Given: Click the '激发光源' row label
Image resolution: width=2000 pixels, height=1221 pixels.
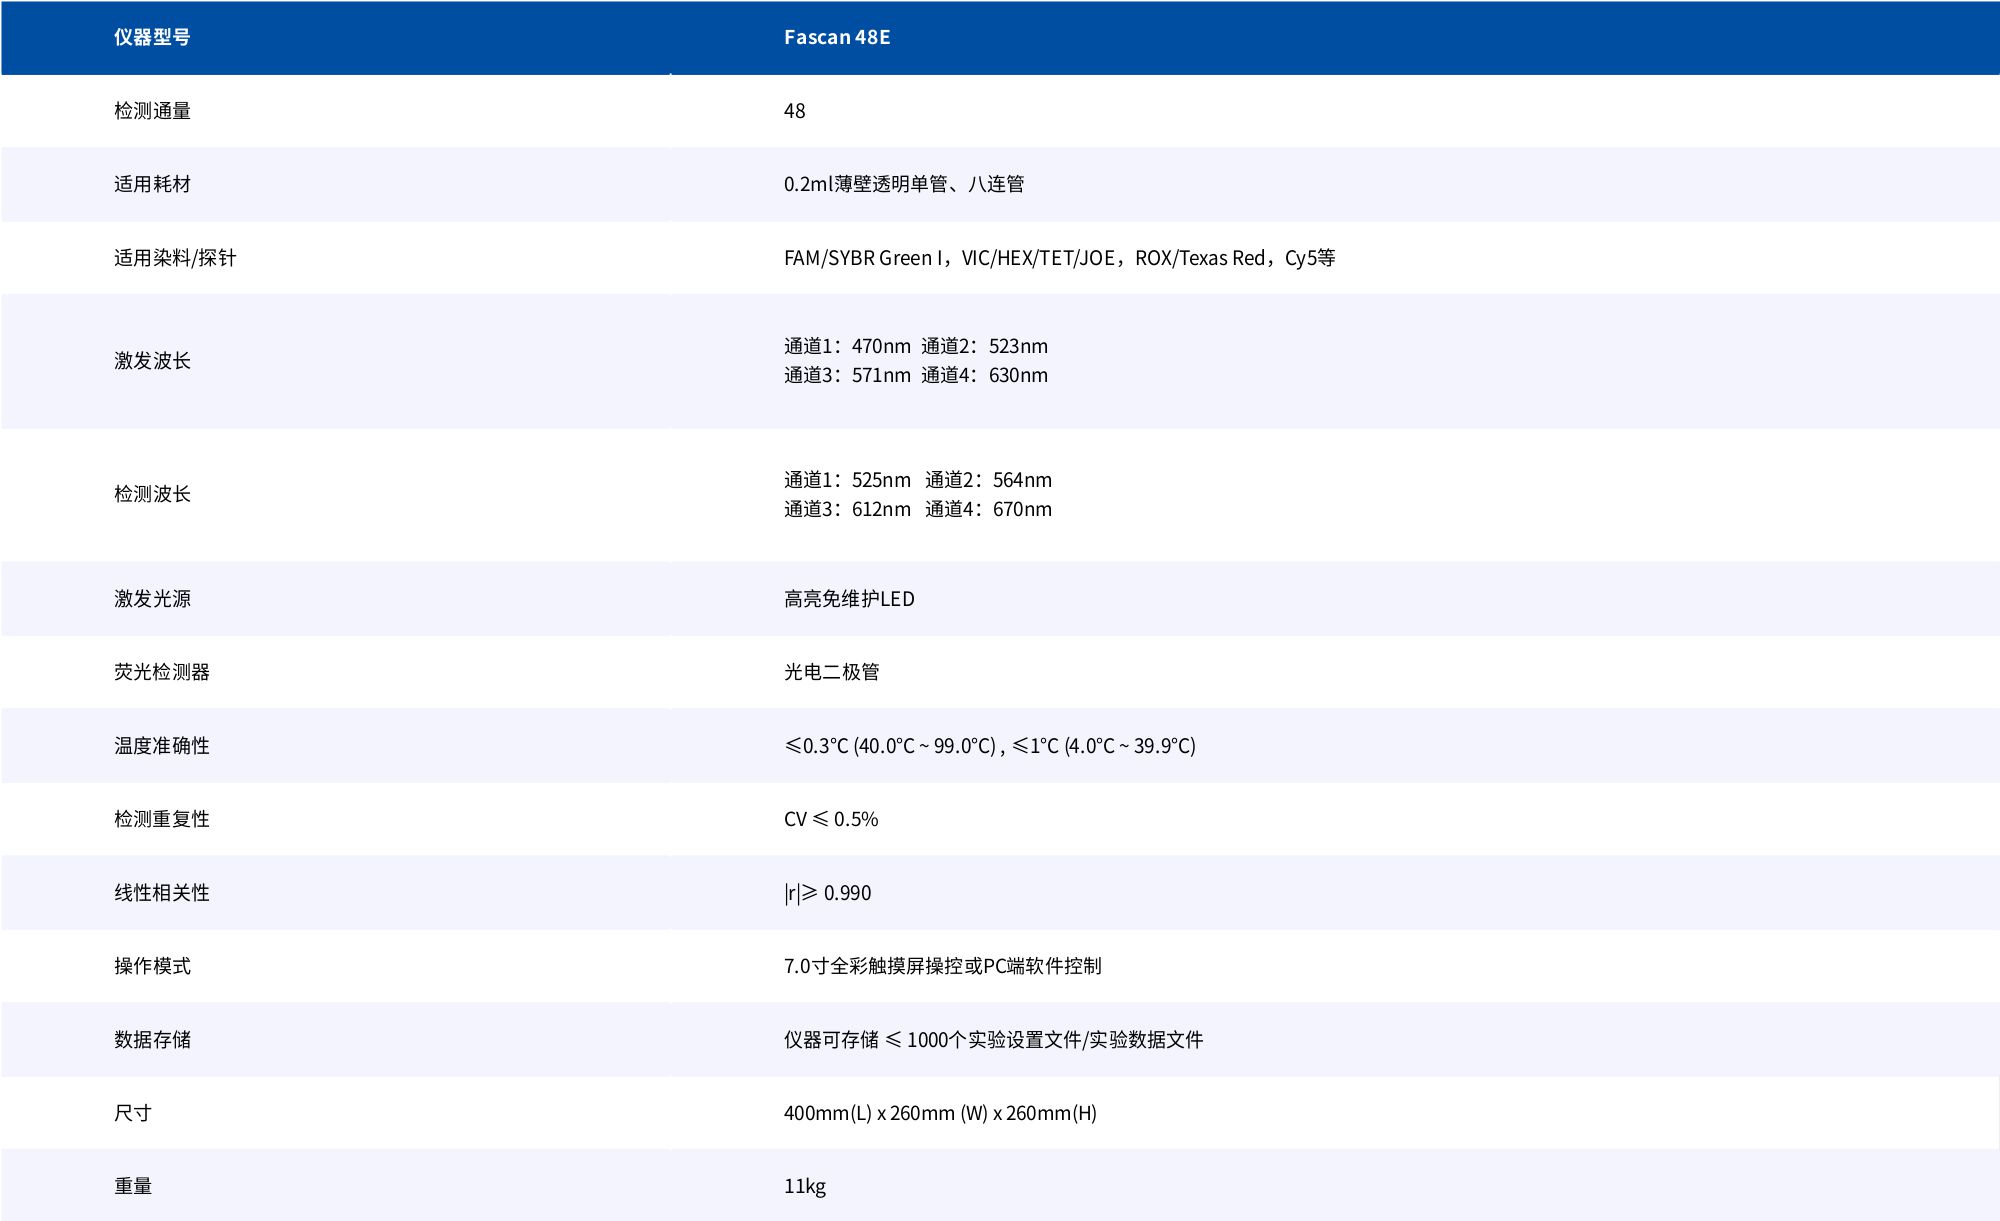Looking at the screenshot, I should (x=152, y=599).
